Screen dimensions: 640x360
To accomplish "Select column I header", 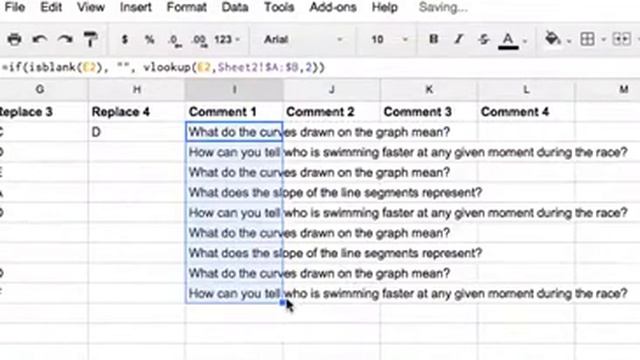I will (x=234, y=89).
